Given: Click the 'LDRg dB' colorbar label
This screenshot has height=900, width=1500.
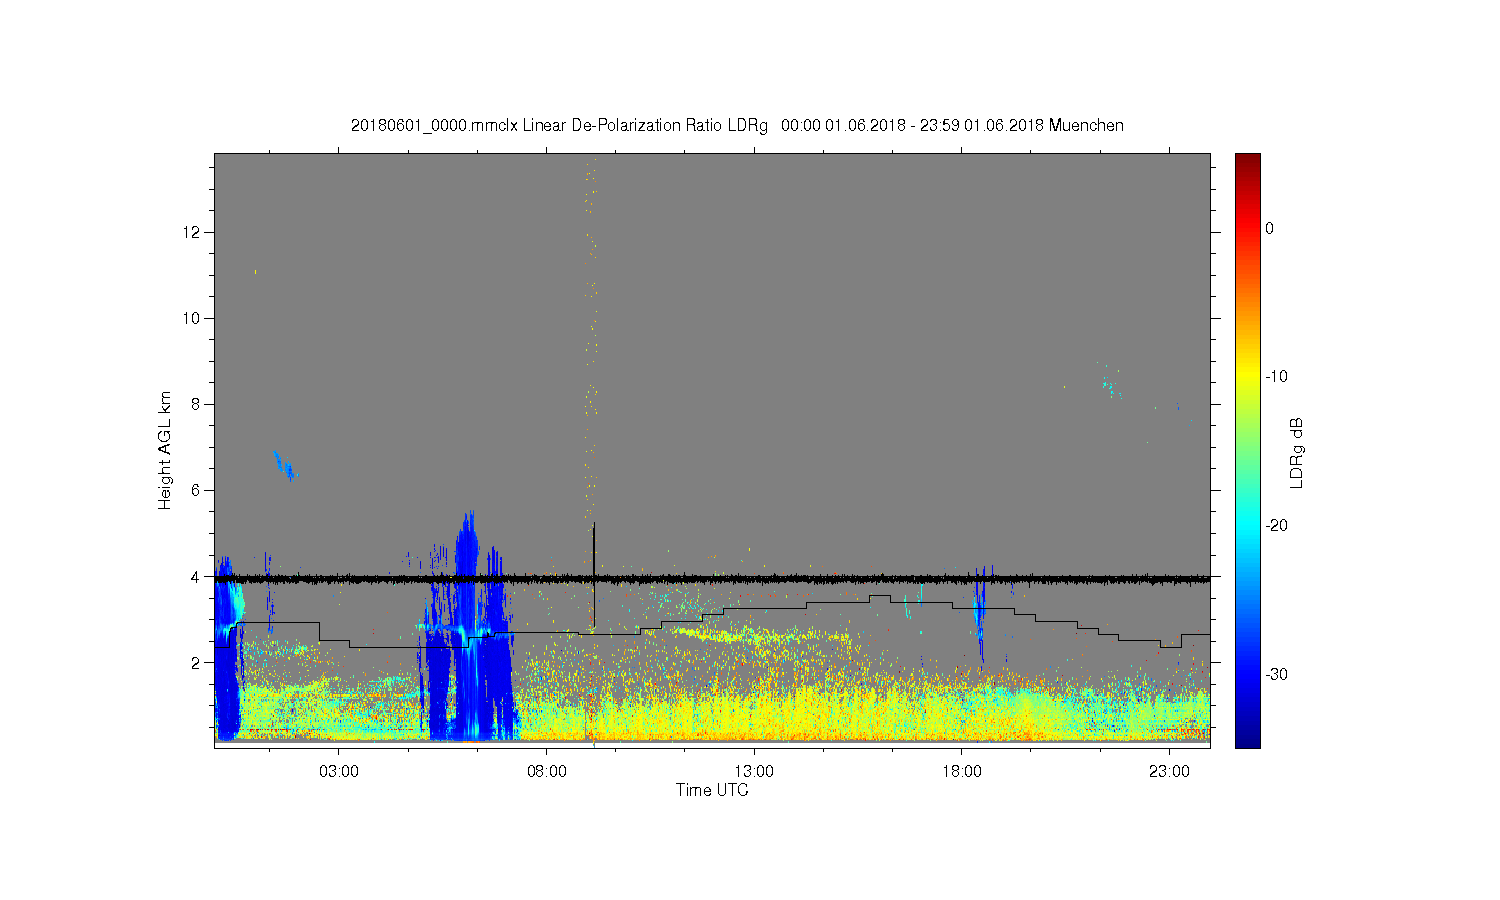Looking at the screenshot, I should [x=1297, y=452].
